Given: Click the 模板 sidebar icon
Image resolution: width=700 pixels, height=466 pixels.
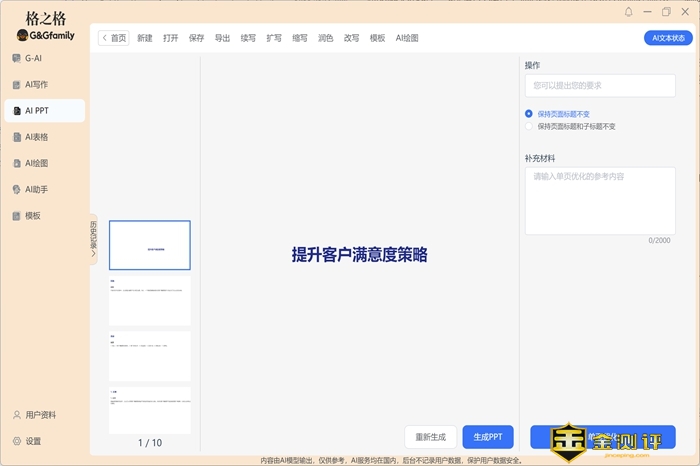Looking at the screenshot, I should [x=16, y=215].
